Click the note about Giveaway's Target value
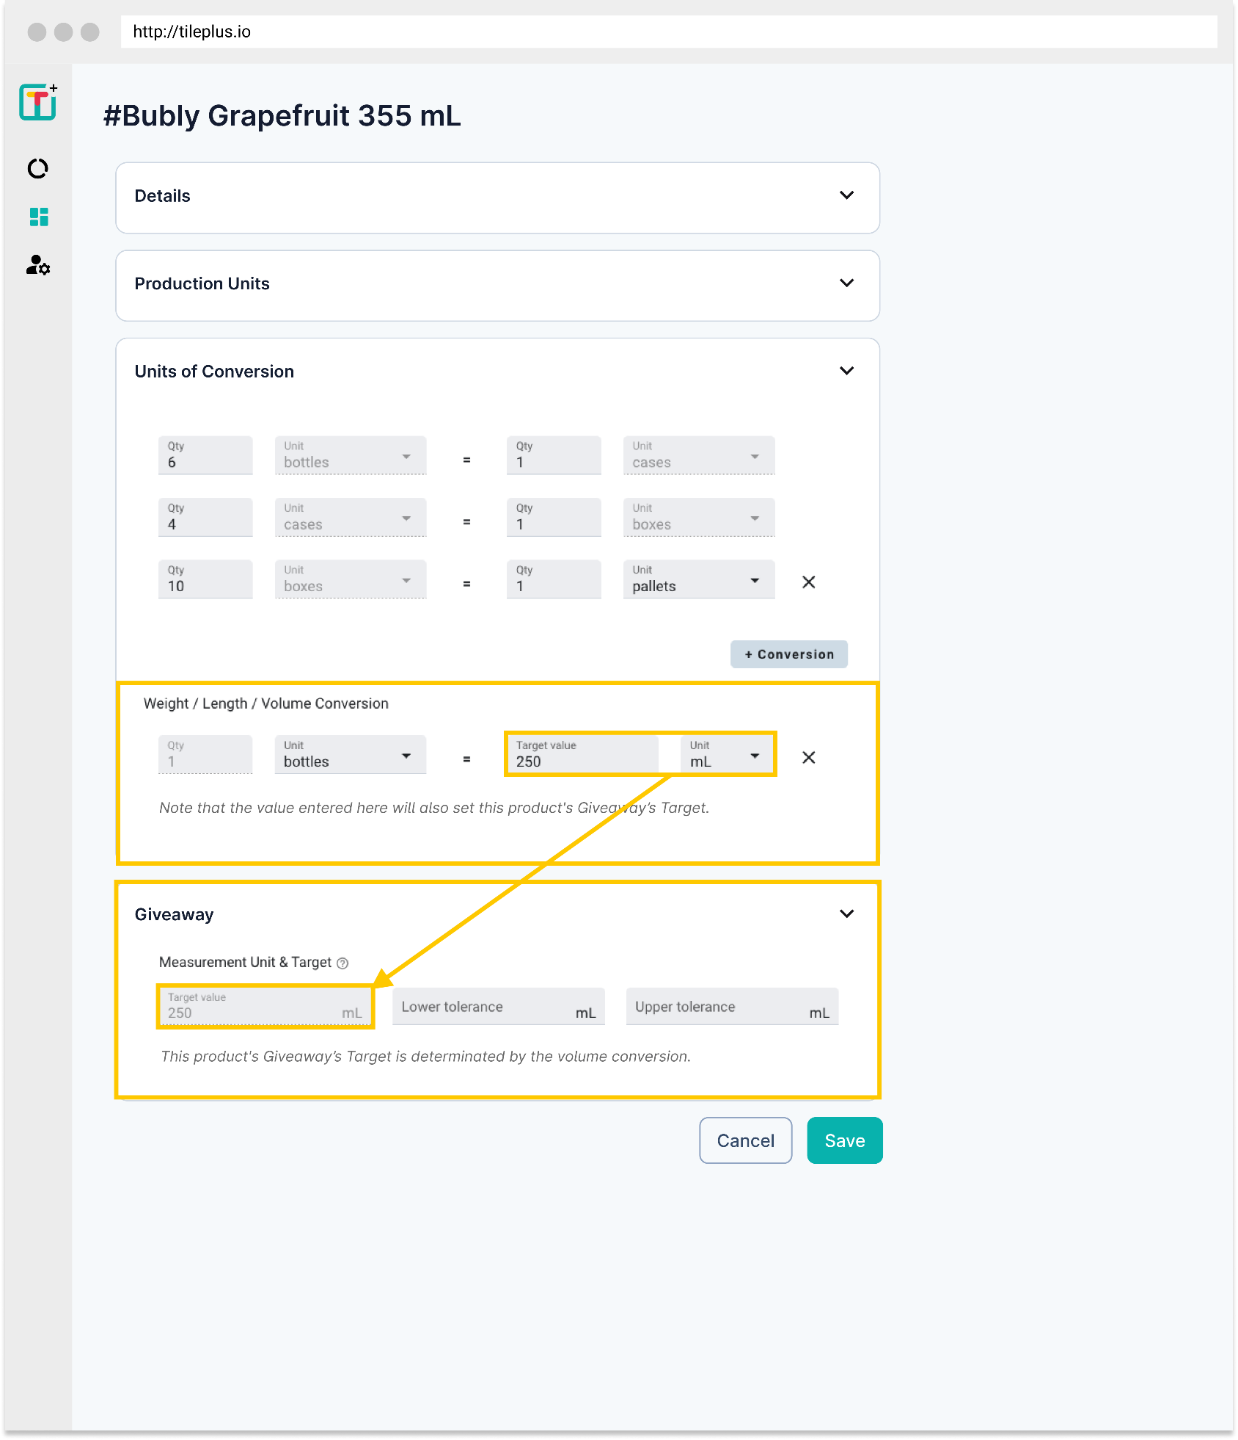Viewport: 1238px width, 1440px height. point(434,808)
